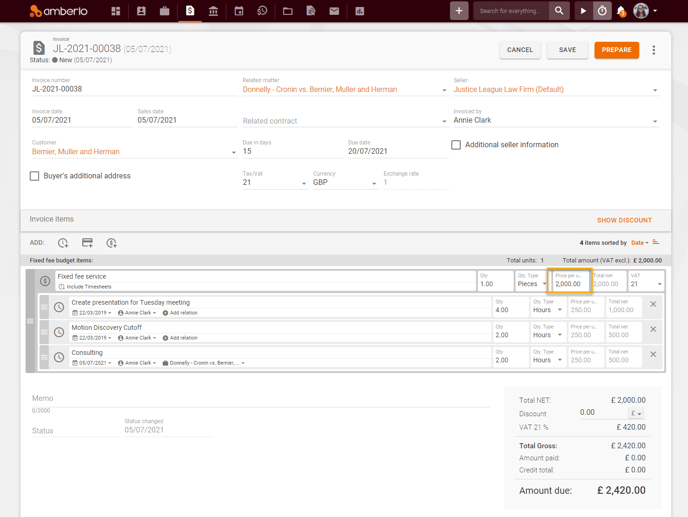Open the bank building icon in top navigation
The image size is (688, 517).
click(x=214, y=11)
